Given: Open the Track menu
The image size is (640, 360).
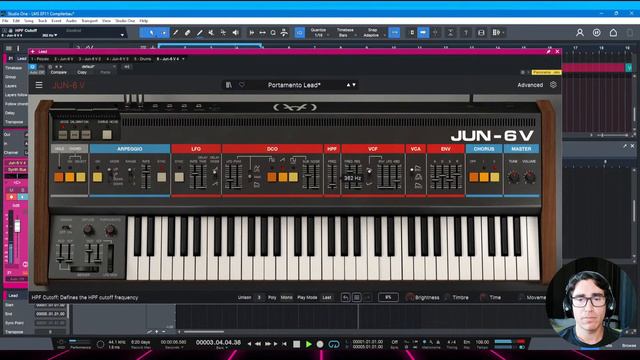Looking at the screenshot, I should [x=42, y=20].
